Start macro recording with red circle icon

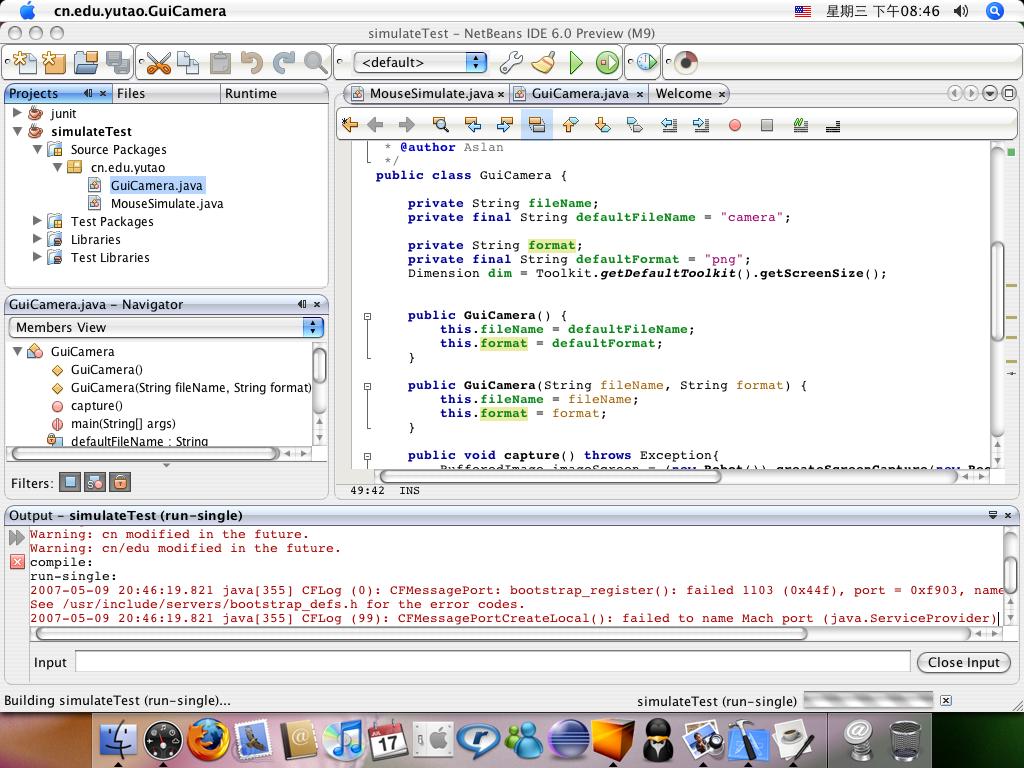(735, 125)
